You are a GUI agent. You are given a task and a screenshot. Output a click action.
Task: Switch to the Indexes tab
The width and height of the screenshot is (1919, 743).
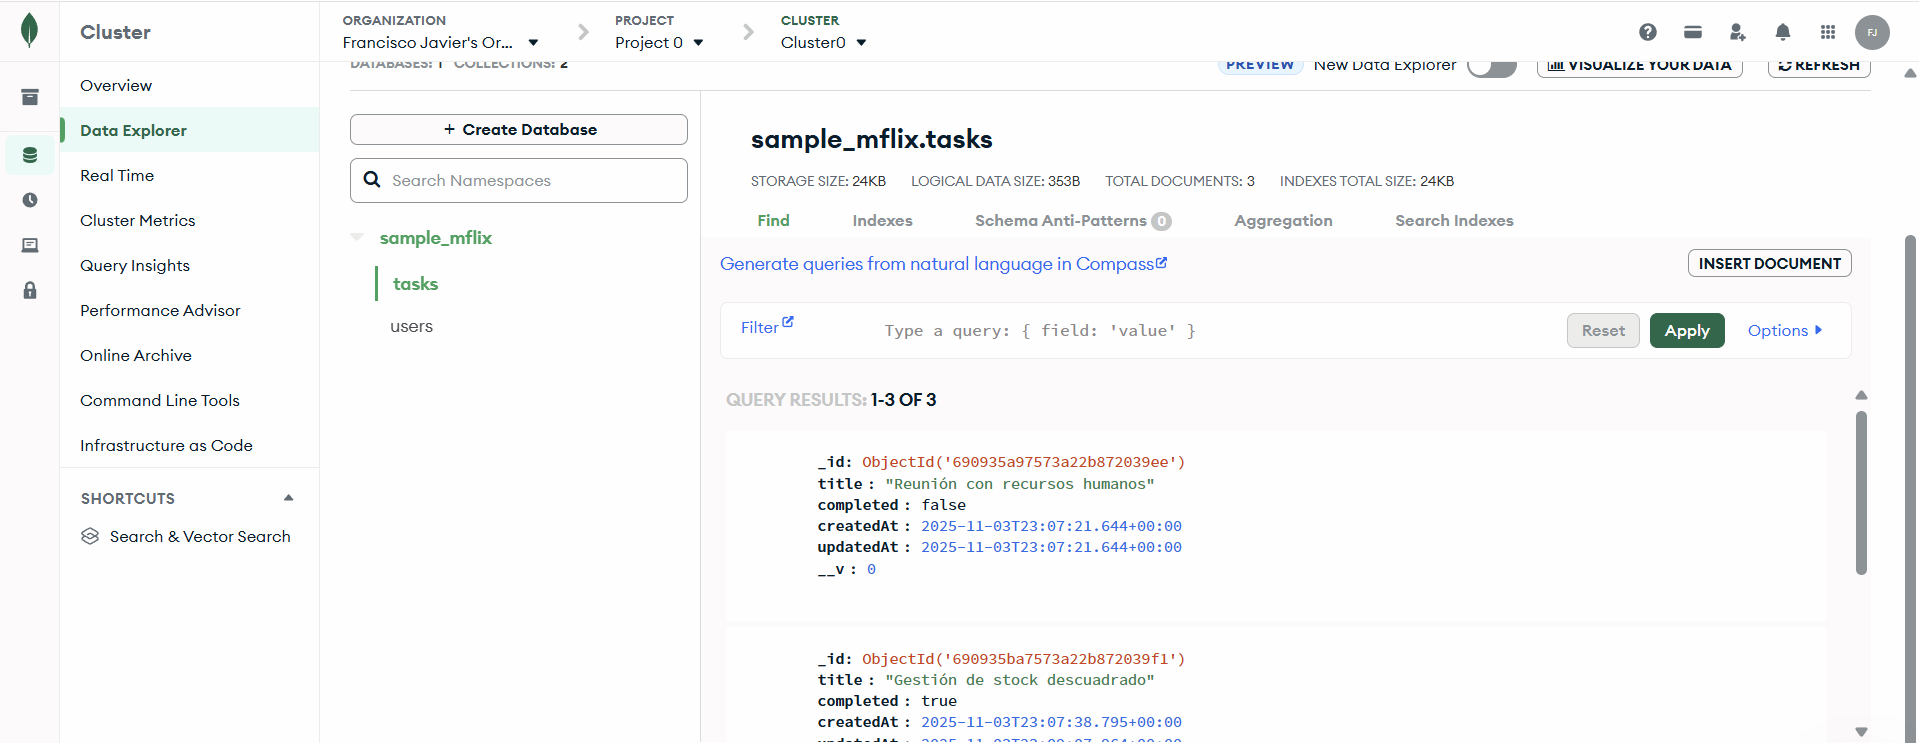coord(882,220)
